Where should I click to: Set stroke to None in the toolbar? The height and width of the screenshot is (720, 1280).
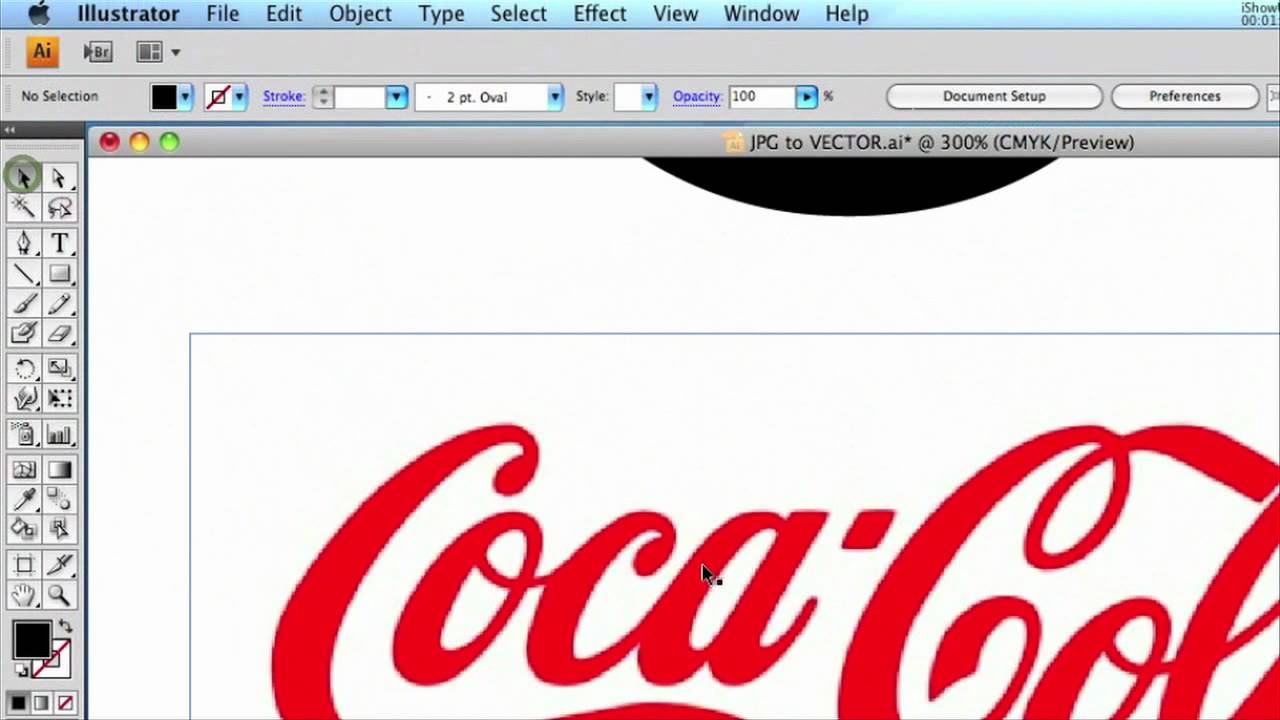click(x=65, y=703)
